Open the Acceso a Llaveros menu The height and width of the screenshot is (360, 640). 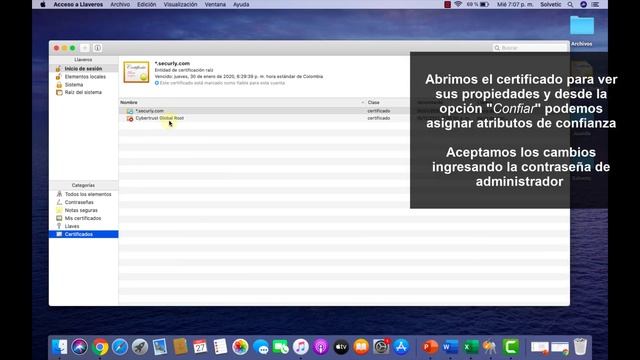tap(78, 4)
